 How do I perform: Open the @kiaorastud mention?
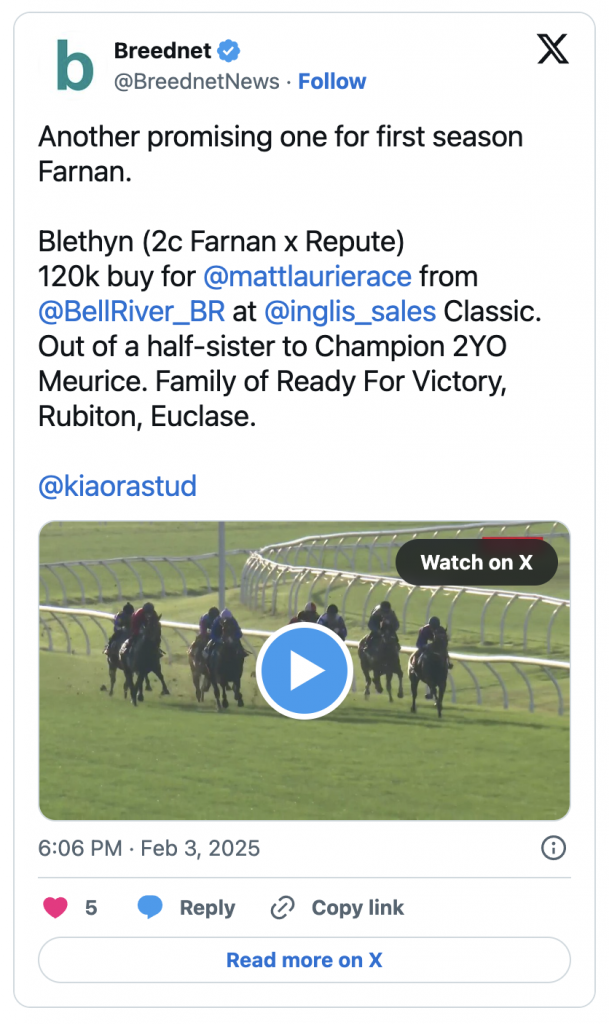[117, 486]
